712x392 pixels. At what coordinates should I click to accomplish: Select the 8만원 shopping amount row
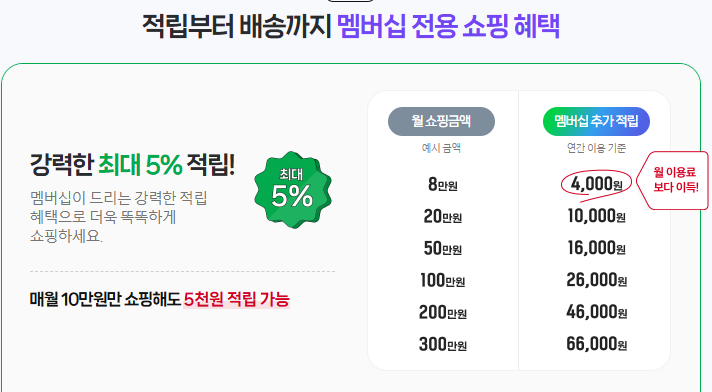click(x=443, y=184)
